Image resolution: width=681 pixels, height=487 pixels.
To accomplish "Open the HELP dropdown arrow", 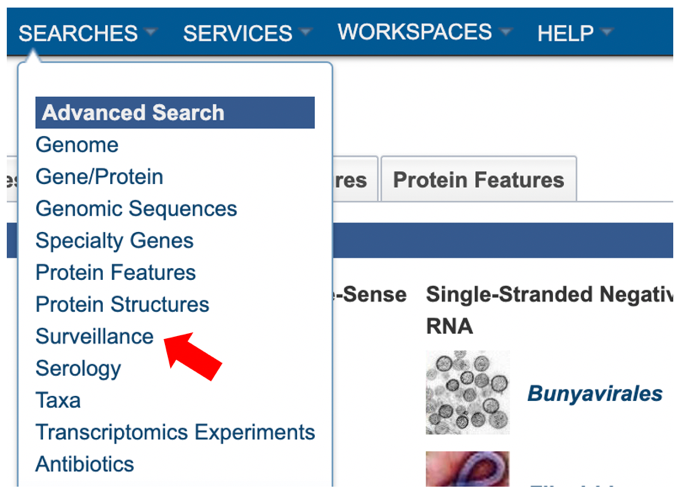I will click(x=606, y=32).
